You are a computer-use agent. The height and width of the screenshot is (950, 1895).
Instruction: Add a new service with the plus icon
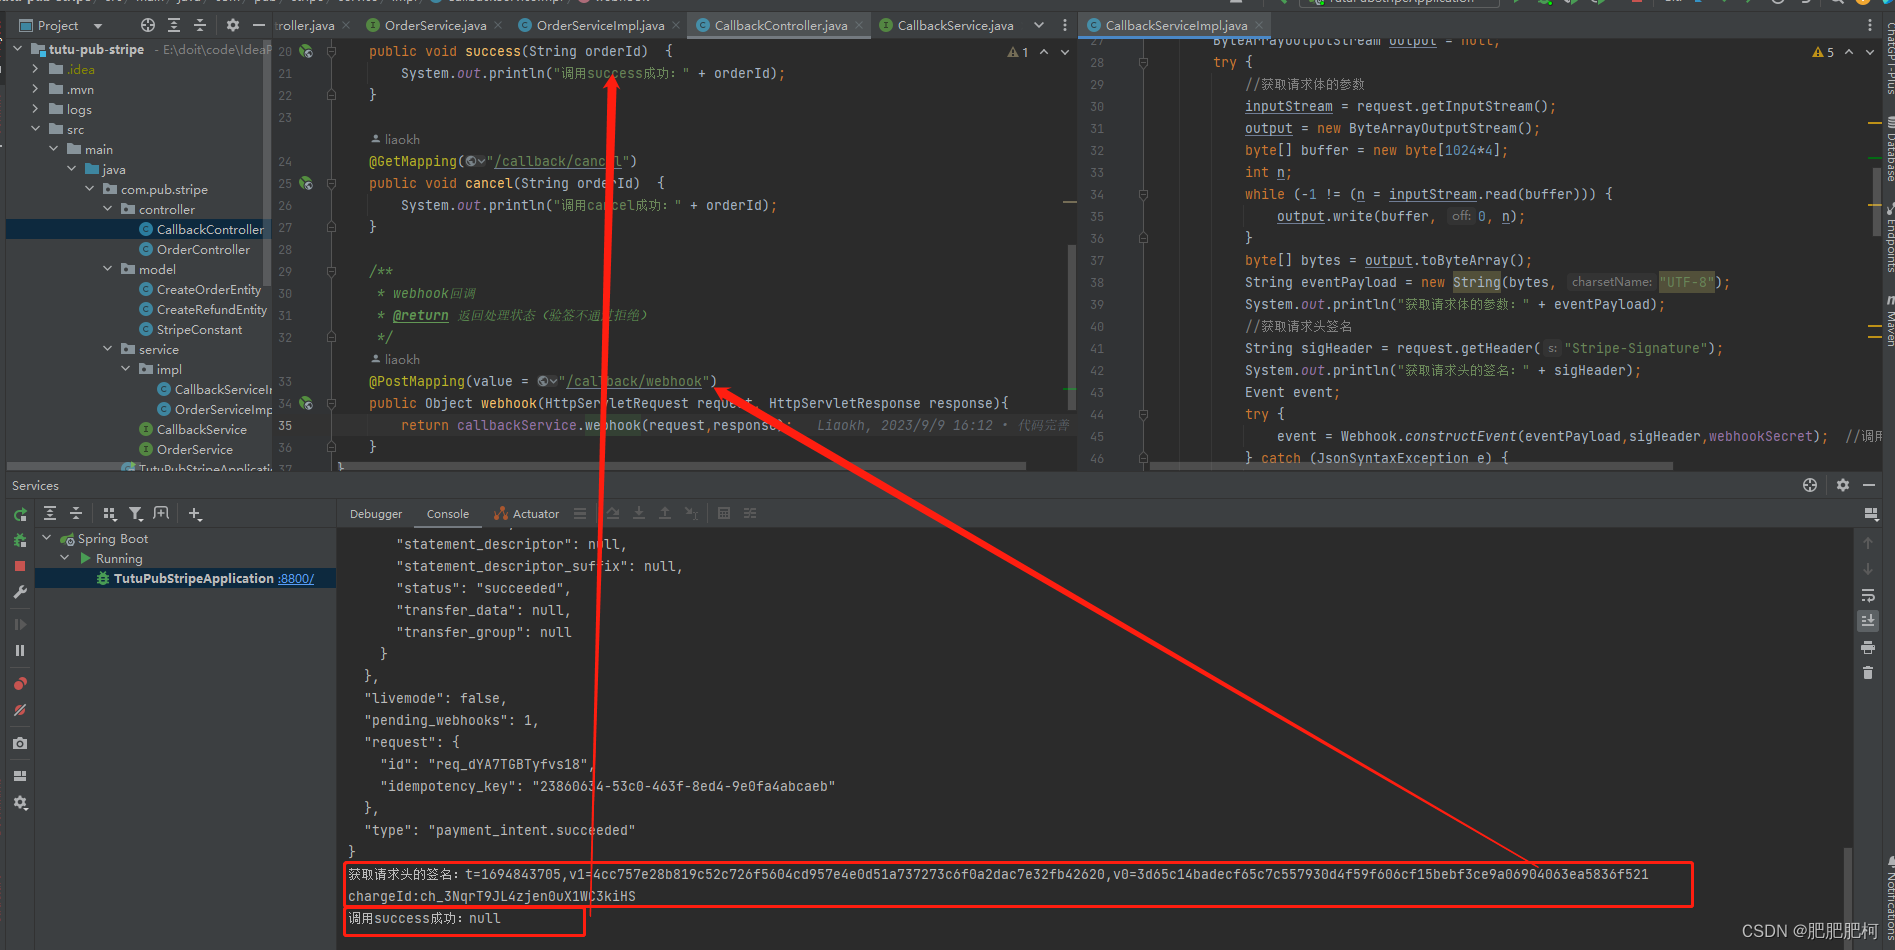coord(196,513)
